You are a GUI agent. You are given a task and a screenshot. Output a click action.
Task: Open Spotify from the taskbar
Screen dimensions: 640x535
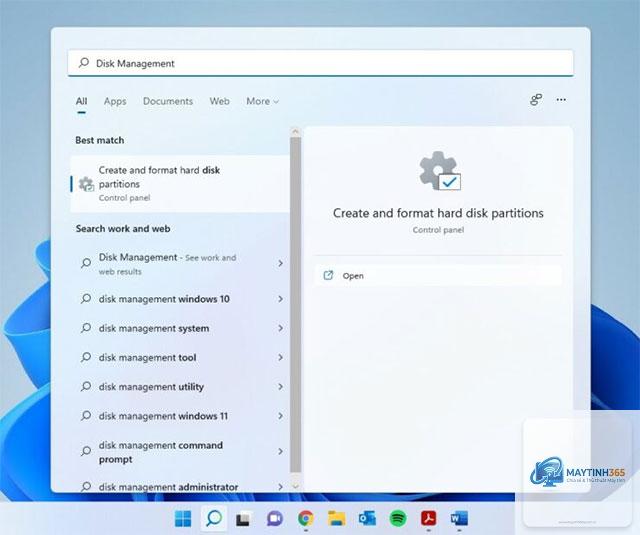click(398, 519)
